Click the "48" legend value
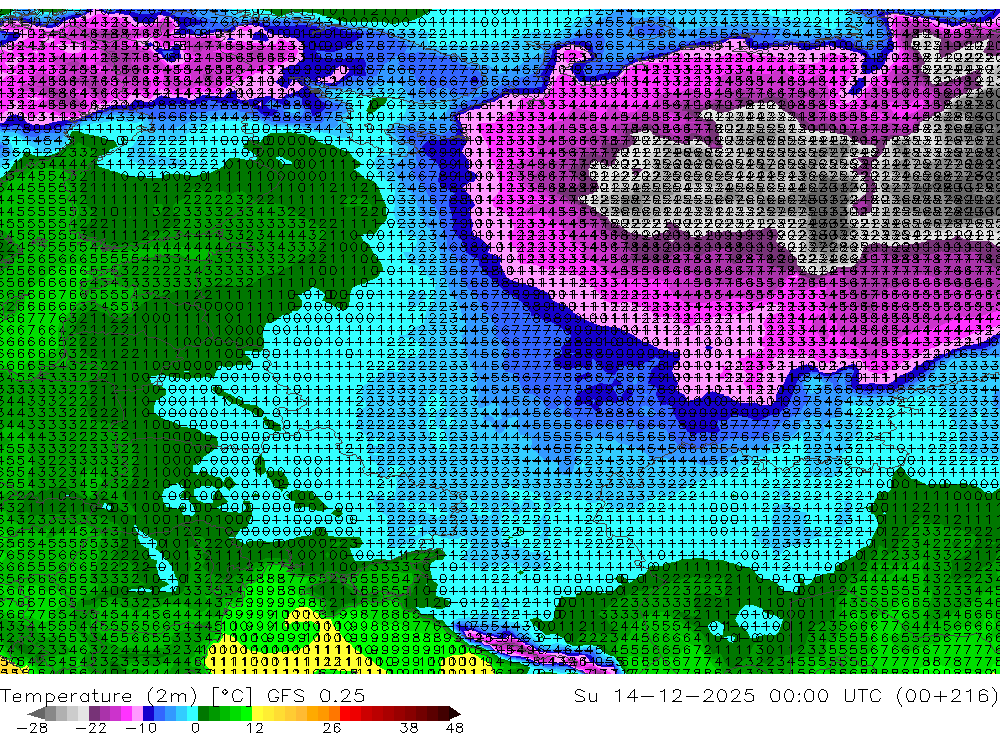Image resolution: width=1000 pixels, height=733 pixels. 455,728
